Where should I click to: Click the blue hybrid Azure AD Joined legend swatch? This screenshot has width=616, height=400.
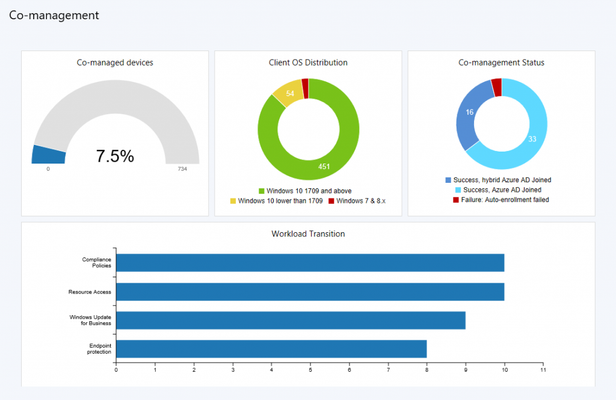tap(448, 180)
